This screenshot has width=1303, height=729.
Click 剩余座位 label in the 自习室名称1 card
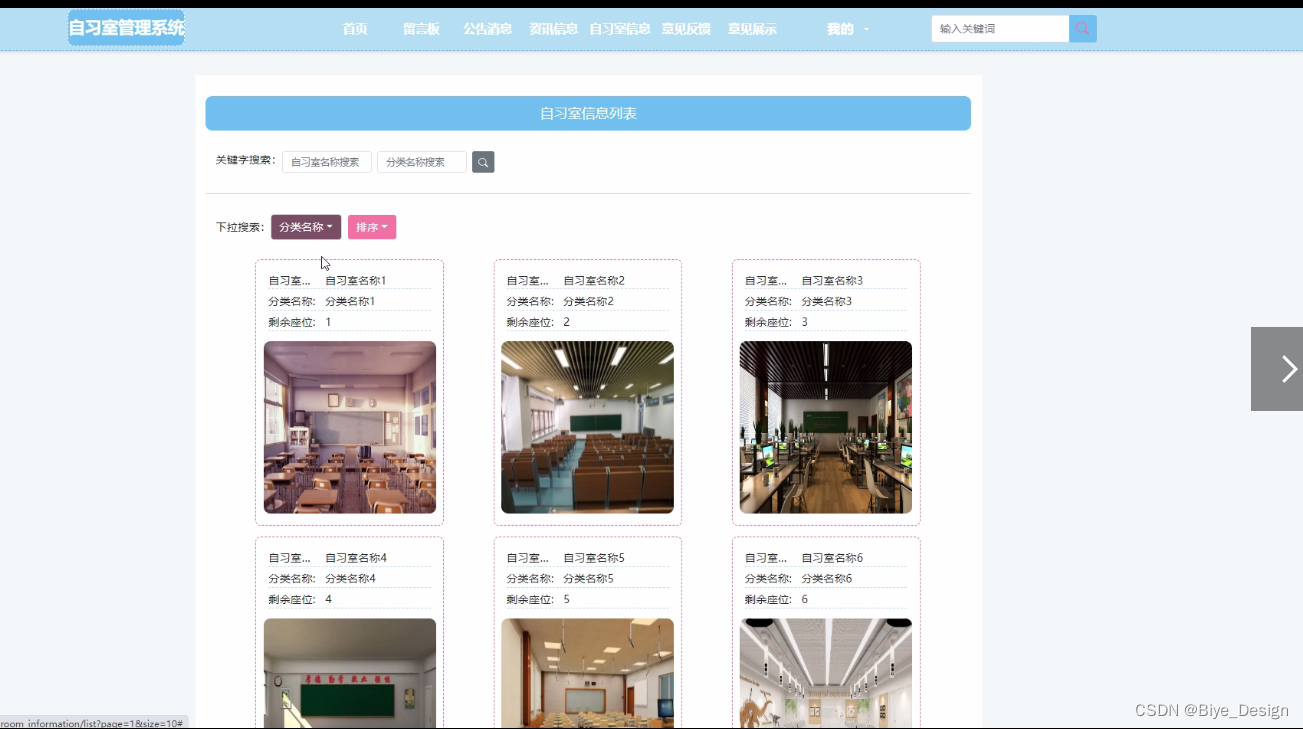coord(292,323)
